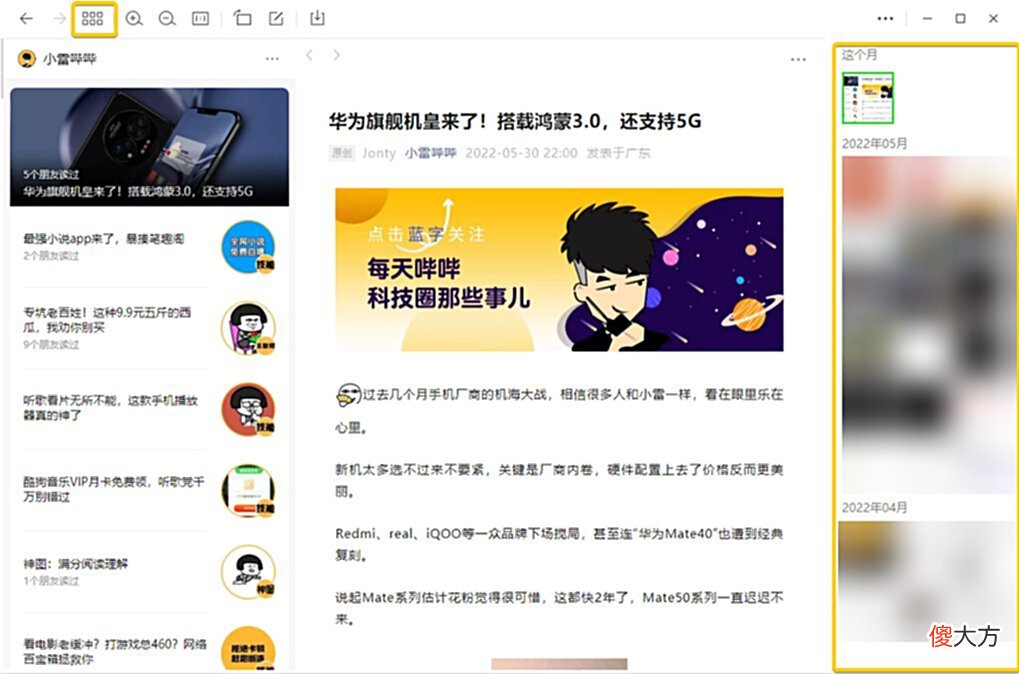Click the blue round thumbnail of the novel app article

pos(248,247)
